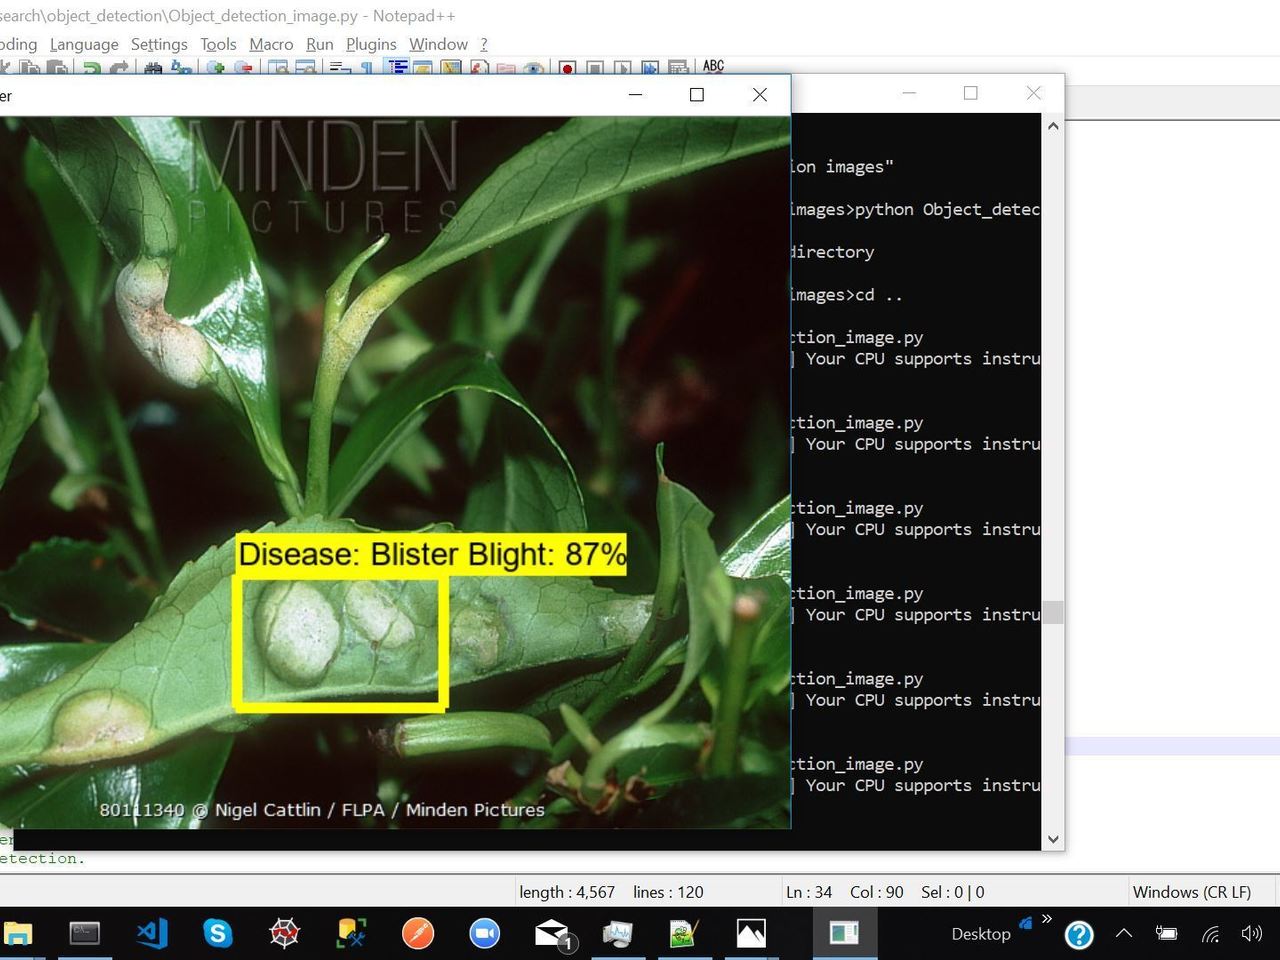Open the Language menu
This screenshot has height=960, width=1280.
pos(84,44)
